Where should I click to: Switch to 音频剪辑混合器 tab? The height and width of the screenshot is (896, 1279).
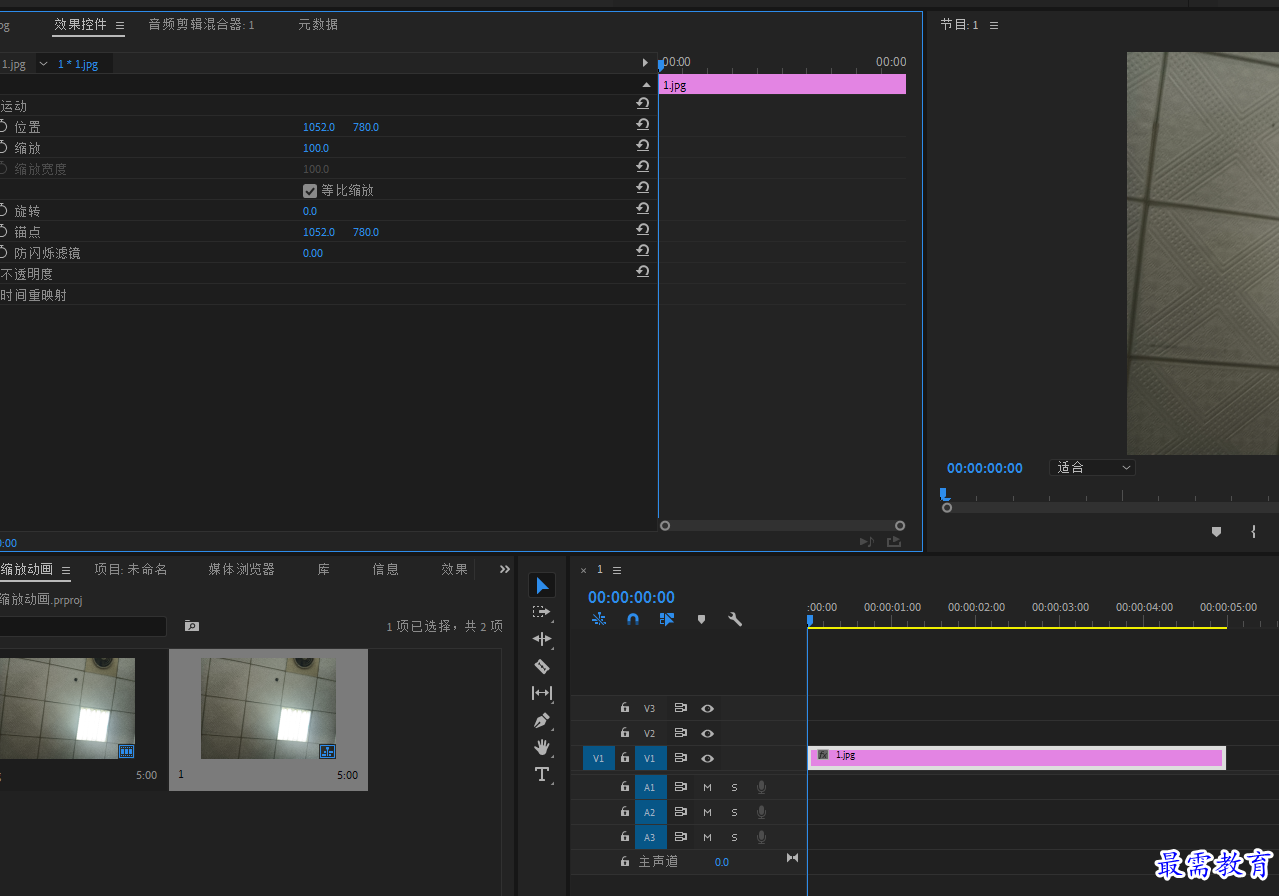pyautogui.click(x=201, y=24)
